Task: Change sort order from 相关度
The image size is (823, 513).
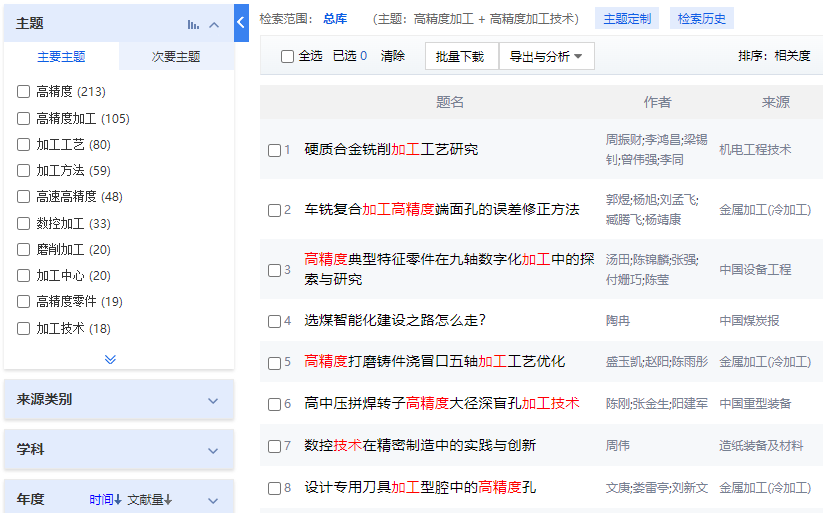Action: 793,56
